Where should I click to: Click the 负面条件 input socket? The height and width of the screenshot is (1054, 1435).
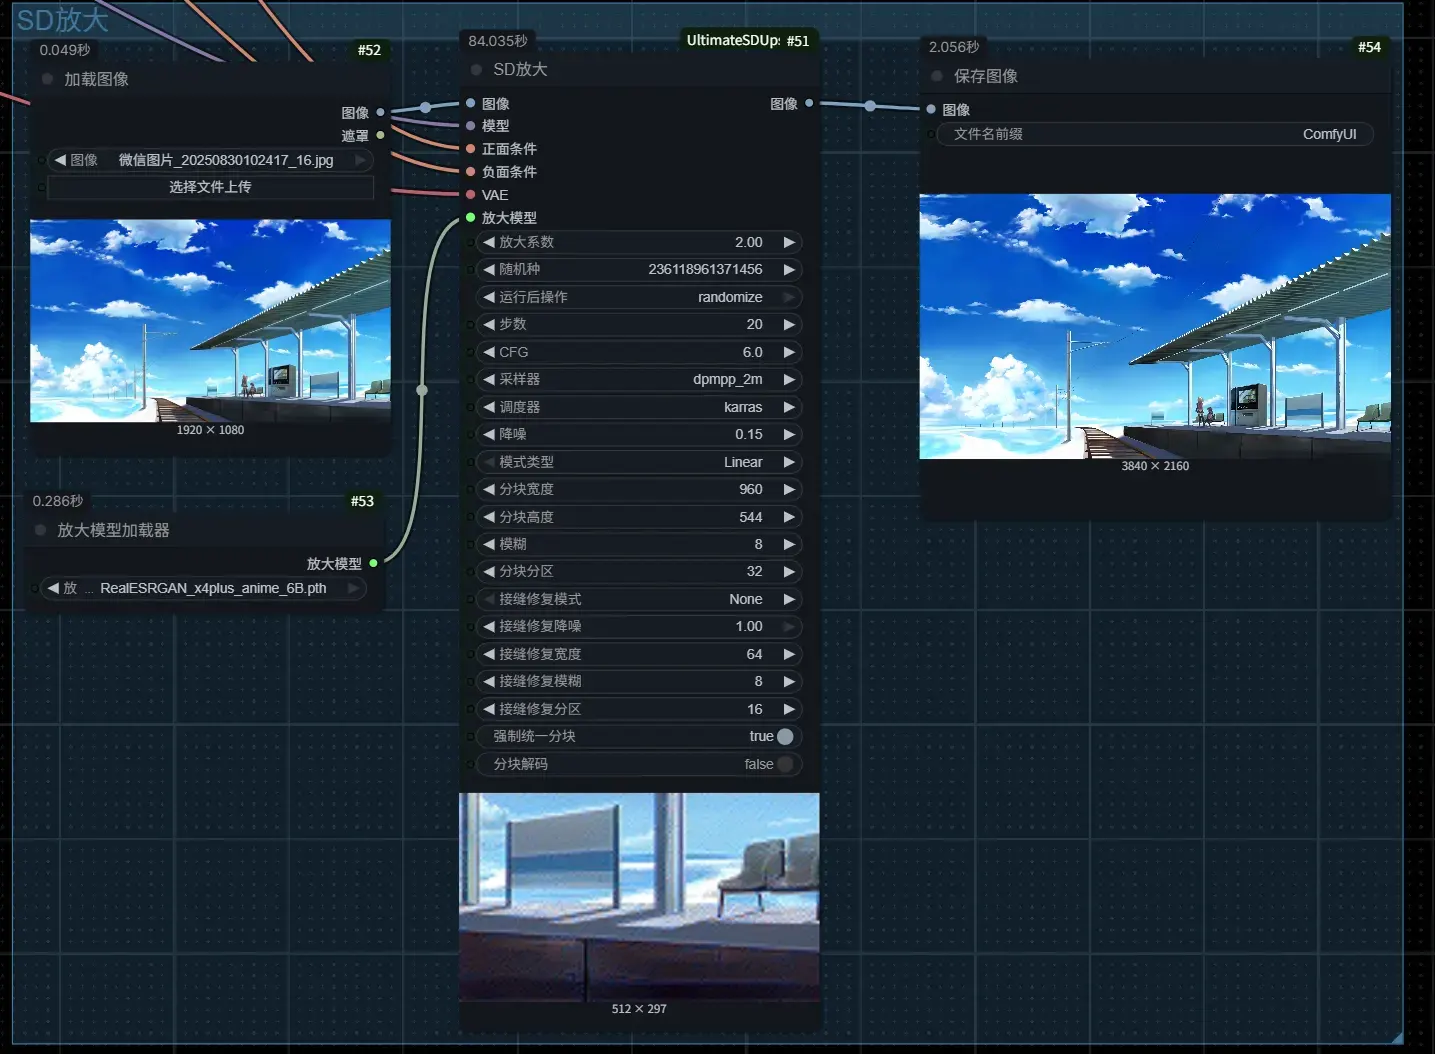(x=470, y=171)
